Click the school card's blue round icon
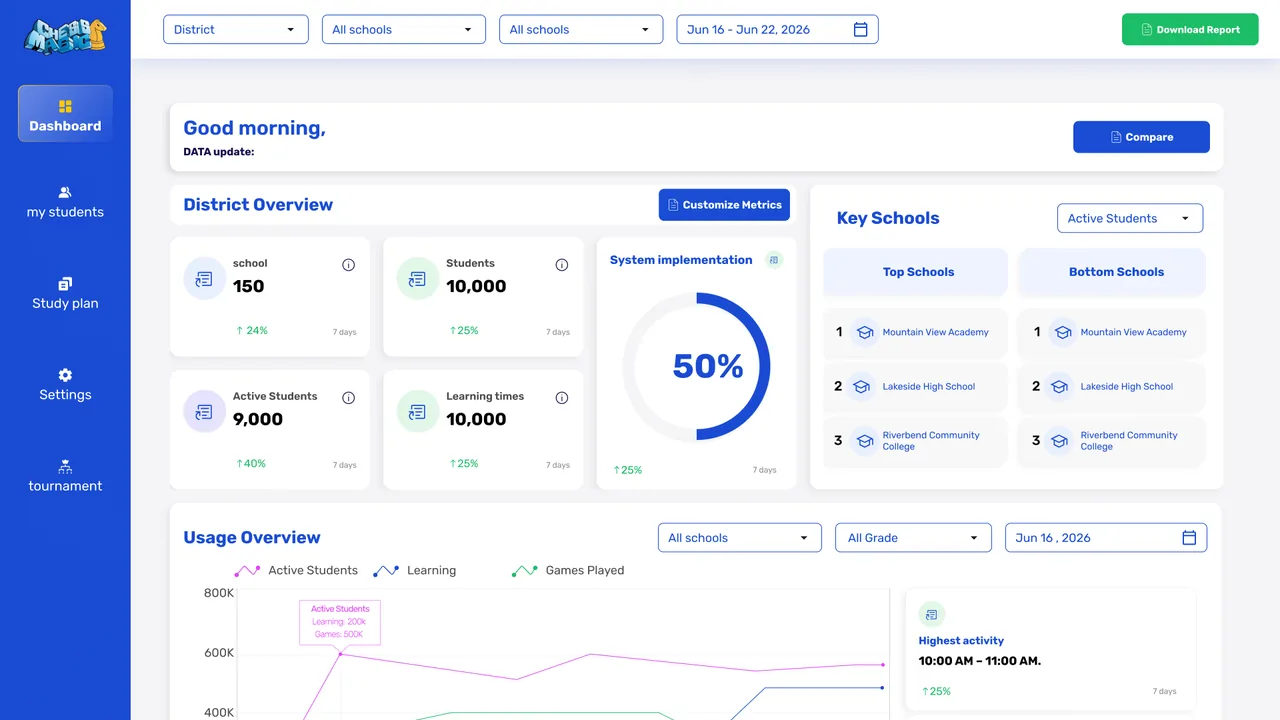 click(205, 279)
